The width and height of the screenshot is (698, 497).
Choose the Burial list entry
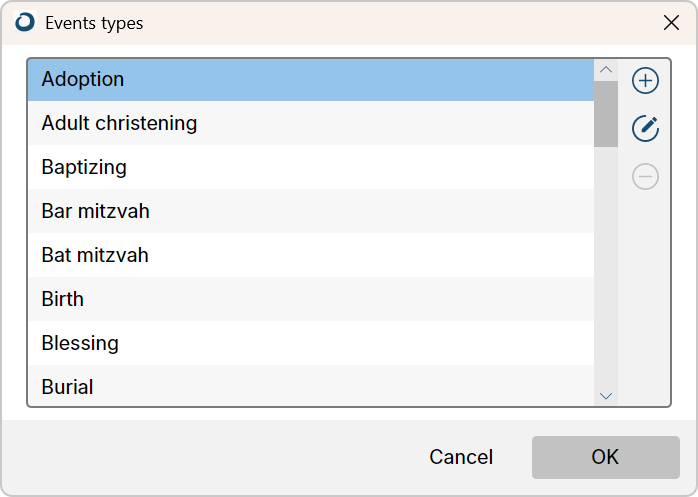coord(311,386)
